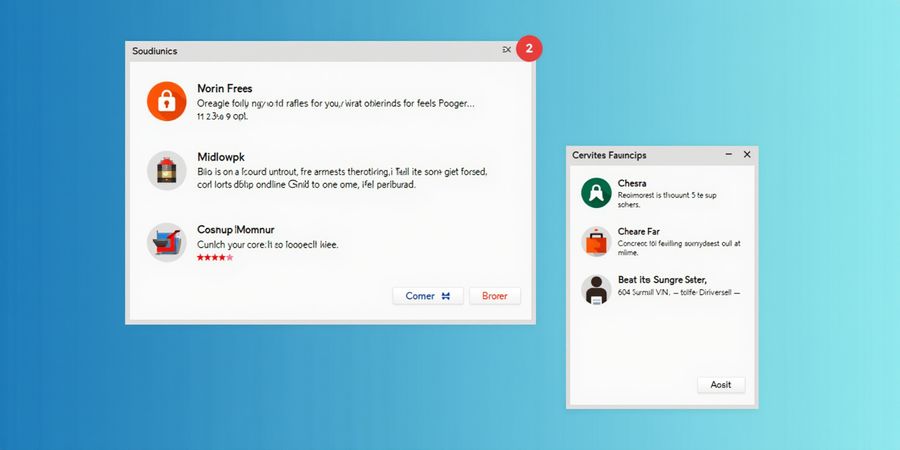The width and height of the screenshot is (900, 450).
Task: Click the Cervites Fauncips window title
Action: 609,155
